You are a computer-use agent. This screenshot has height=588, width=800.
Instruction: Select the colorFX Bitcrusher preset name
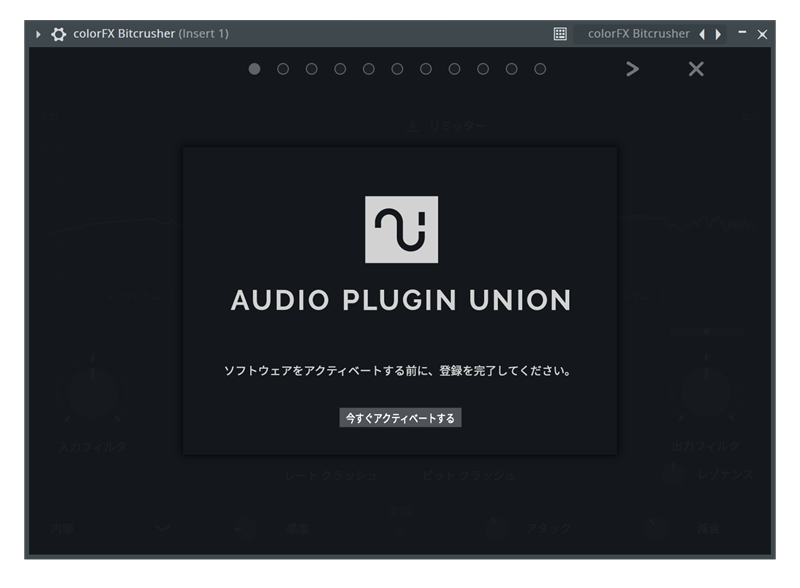pyautogui.click(x=638, y=34)
